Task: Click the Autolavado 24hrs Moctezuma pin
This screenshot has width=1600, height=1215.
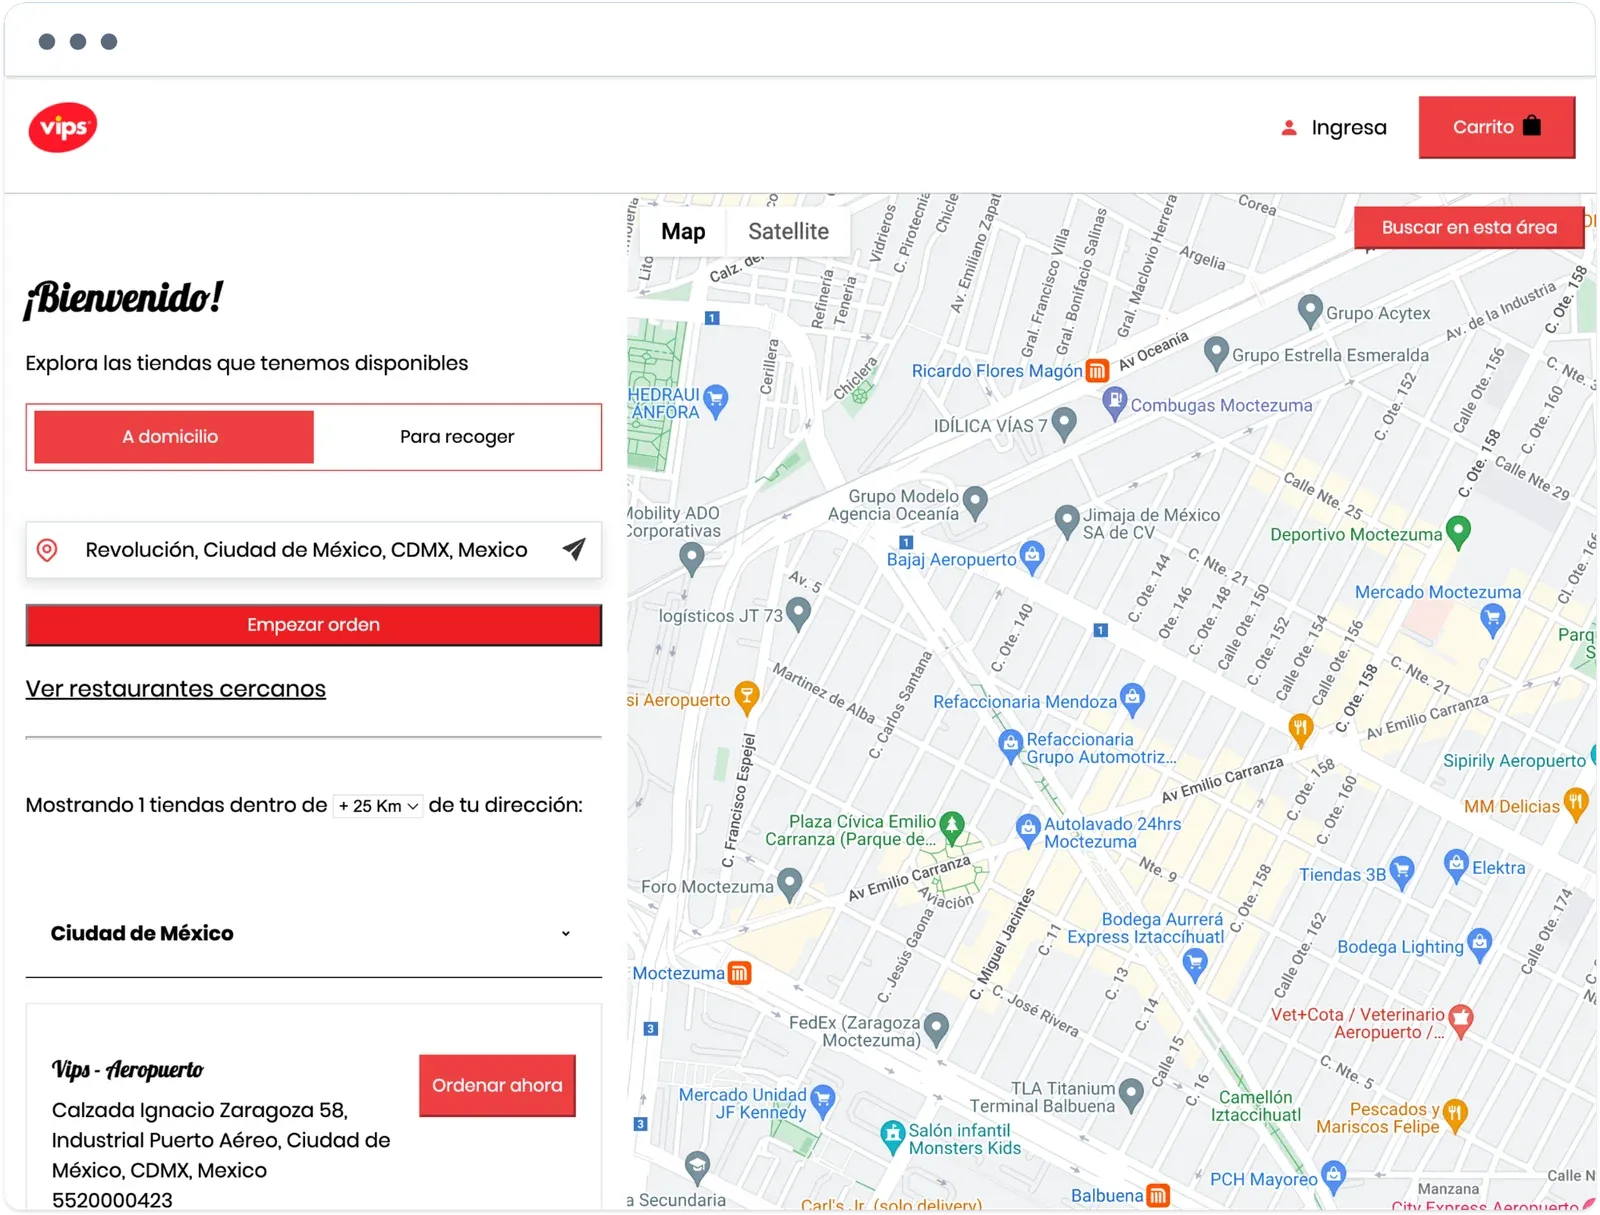Action: pos(1028,830)
